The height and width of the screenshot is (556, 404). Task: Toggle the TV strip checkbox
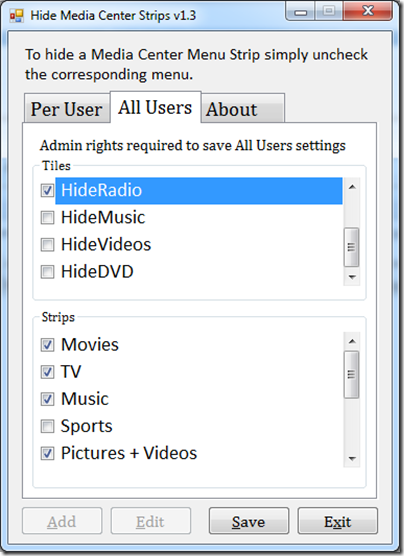tap(48, 372)
